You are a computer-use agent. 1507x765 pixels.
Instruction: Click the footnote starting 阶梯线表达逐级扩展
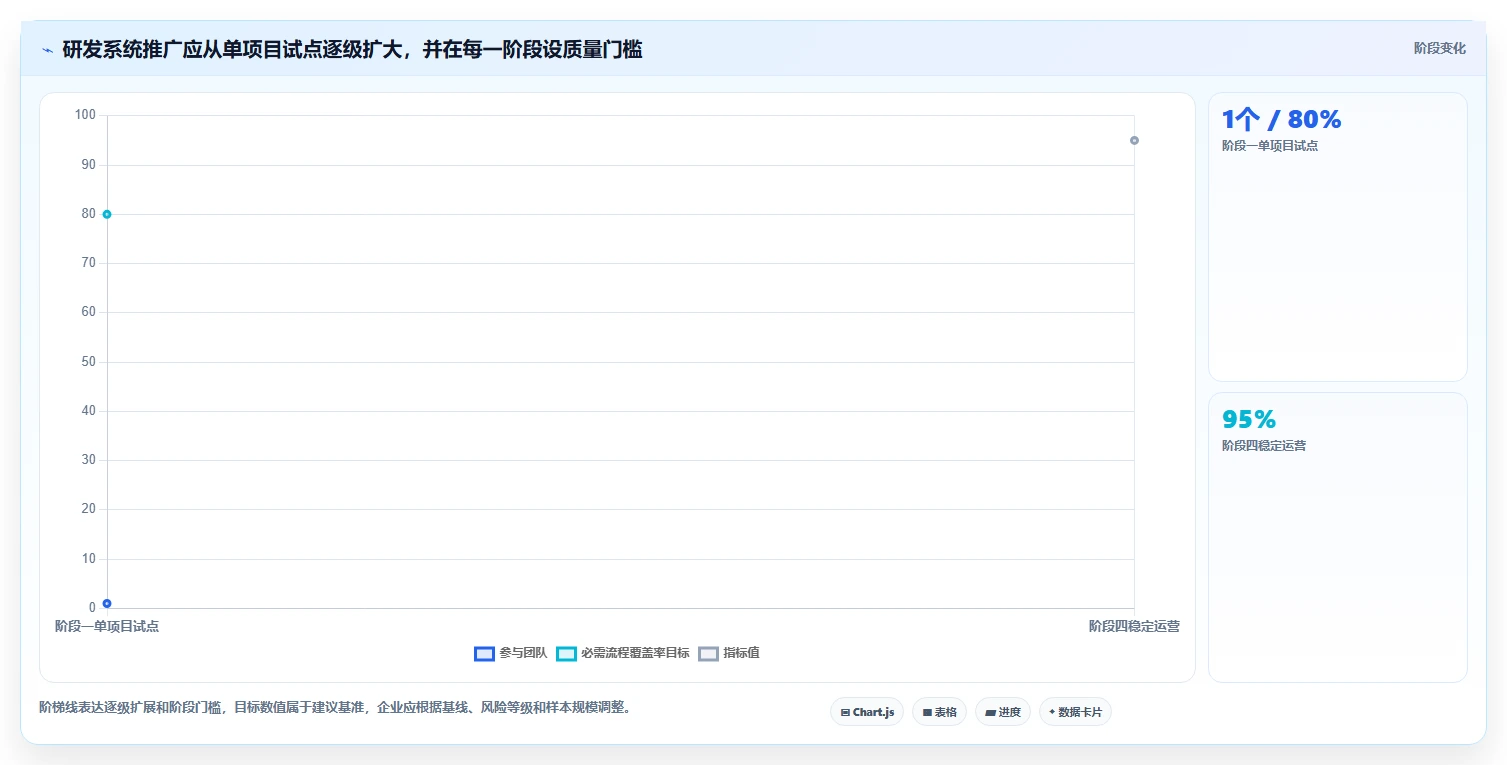335,707
